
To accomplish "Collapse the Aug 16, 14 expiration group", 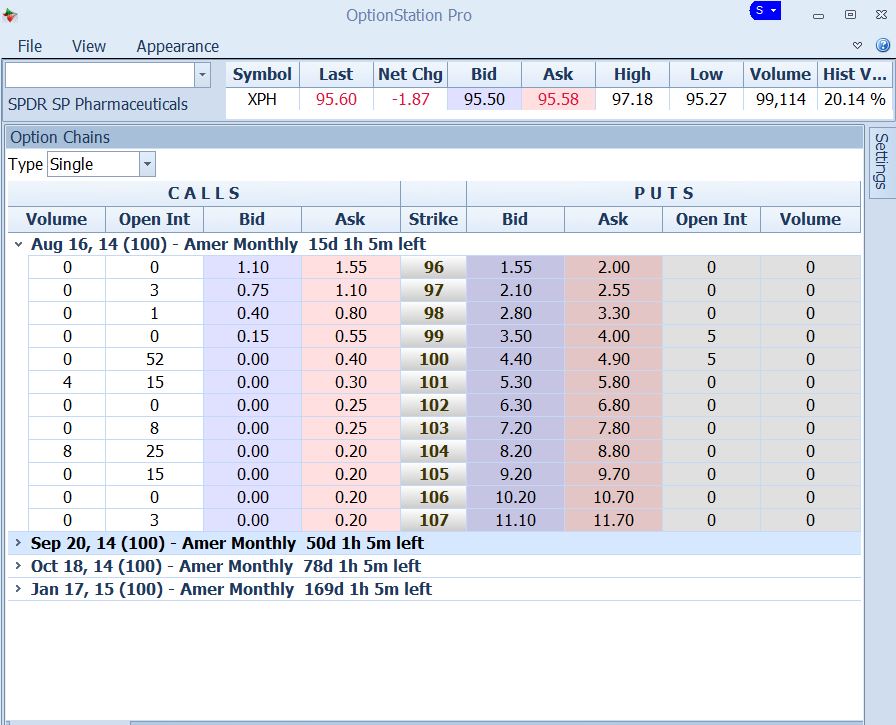I will pyautogui.click(x=18, y=244).
